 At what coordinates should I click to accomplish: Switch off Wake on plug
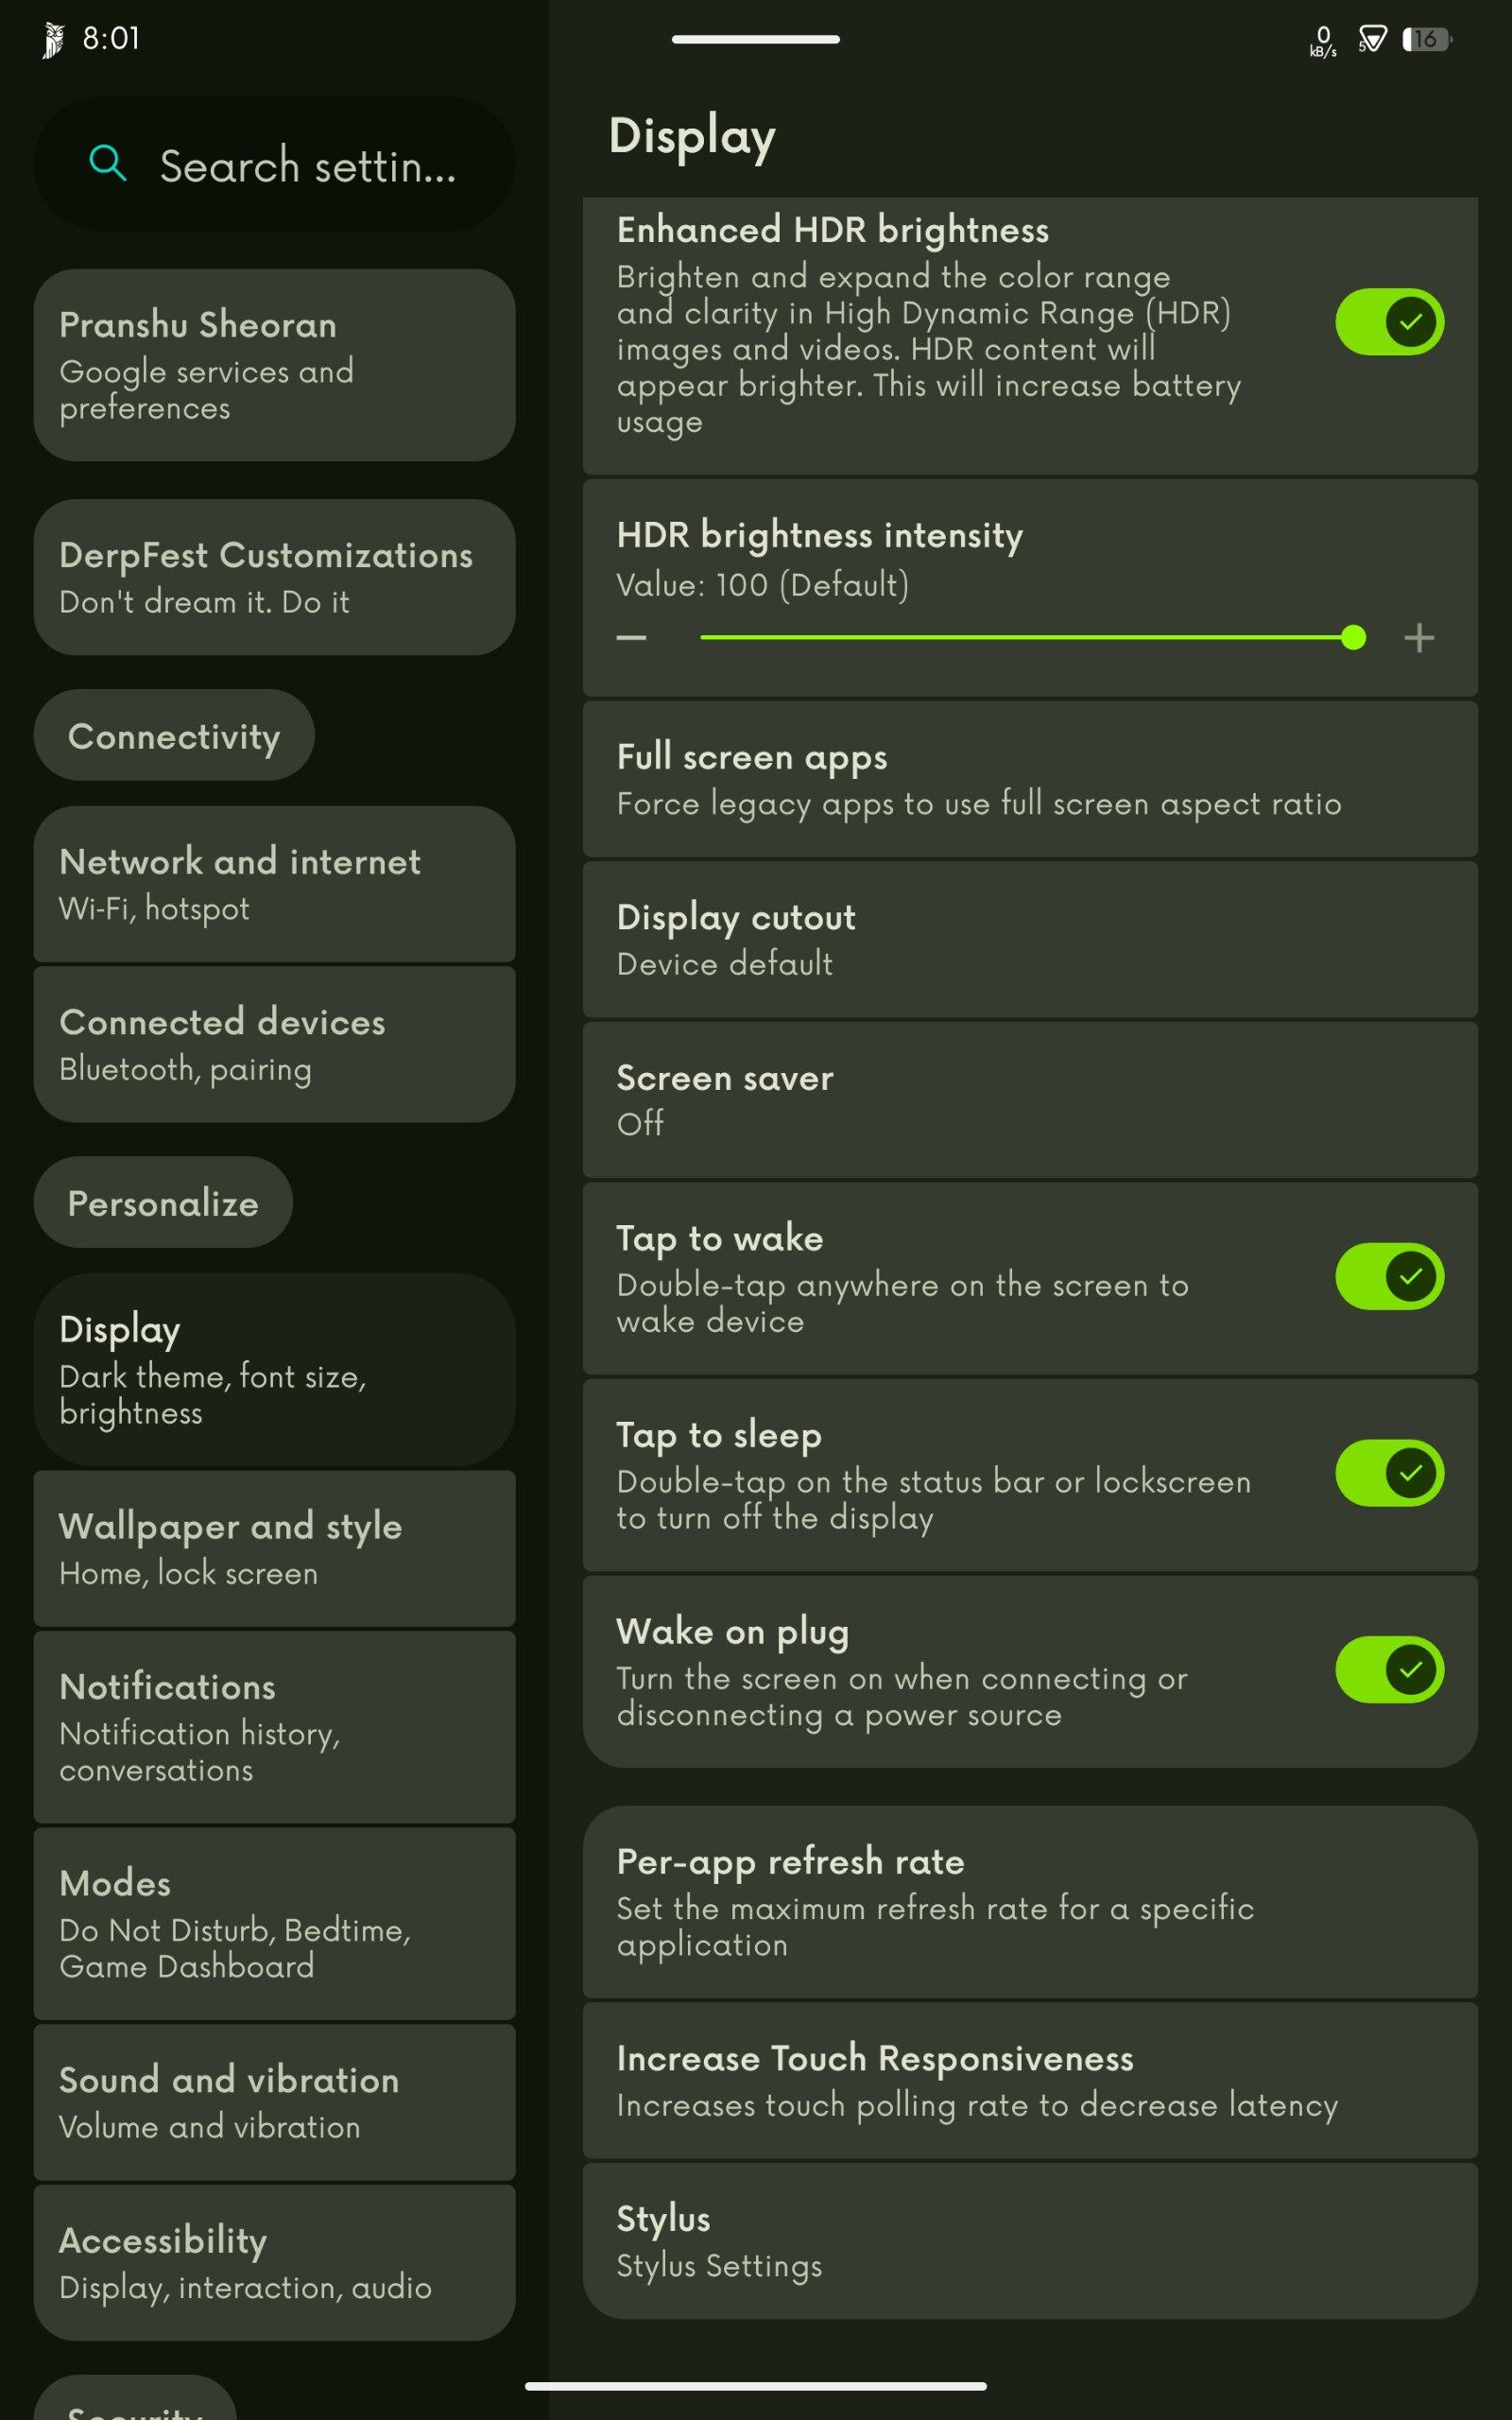[1389, 1669]
